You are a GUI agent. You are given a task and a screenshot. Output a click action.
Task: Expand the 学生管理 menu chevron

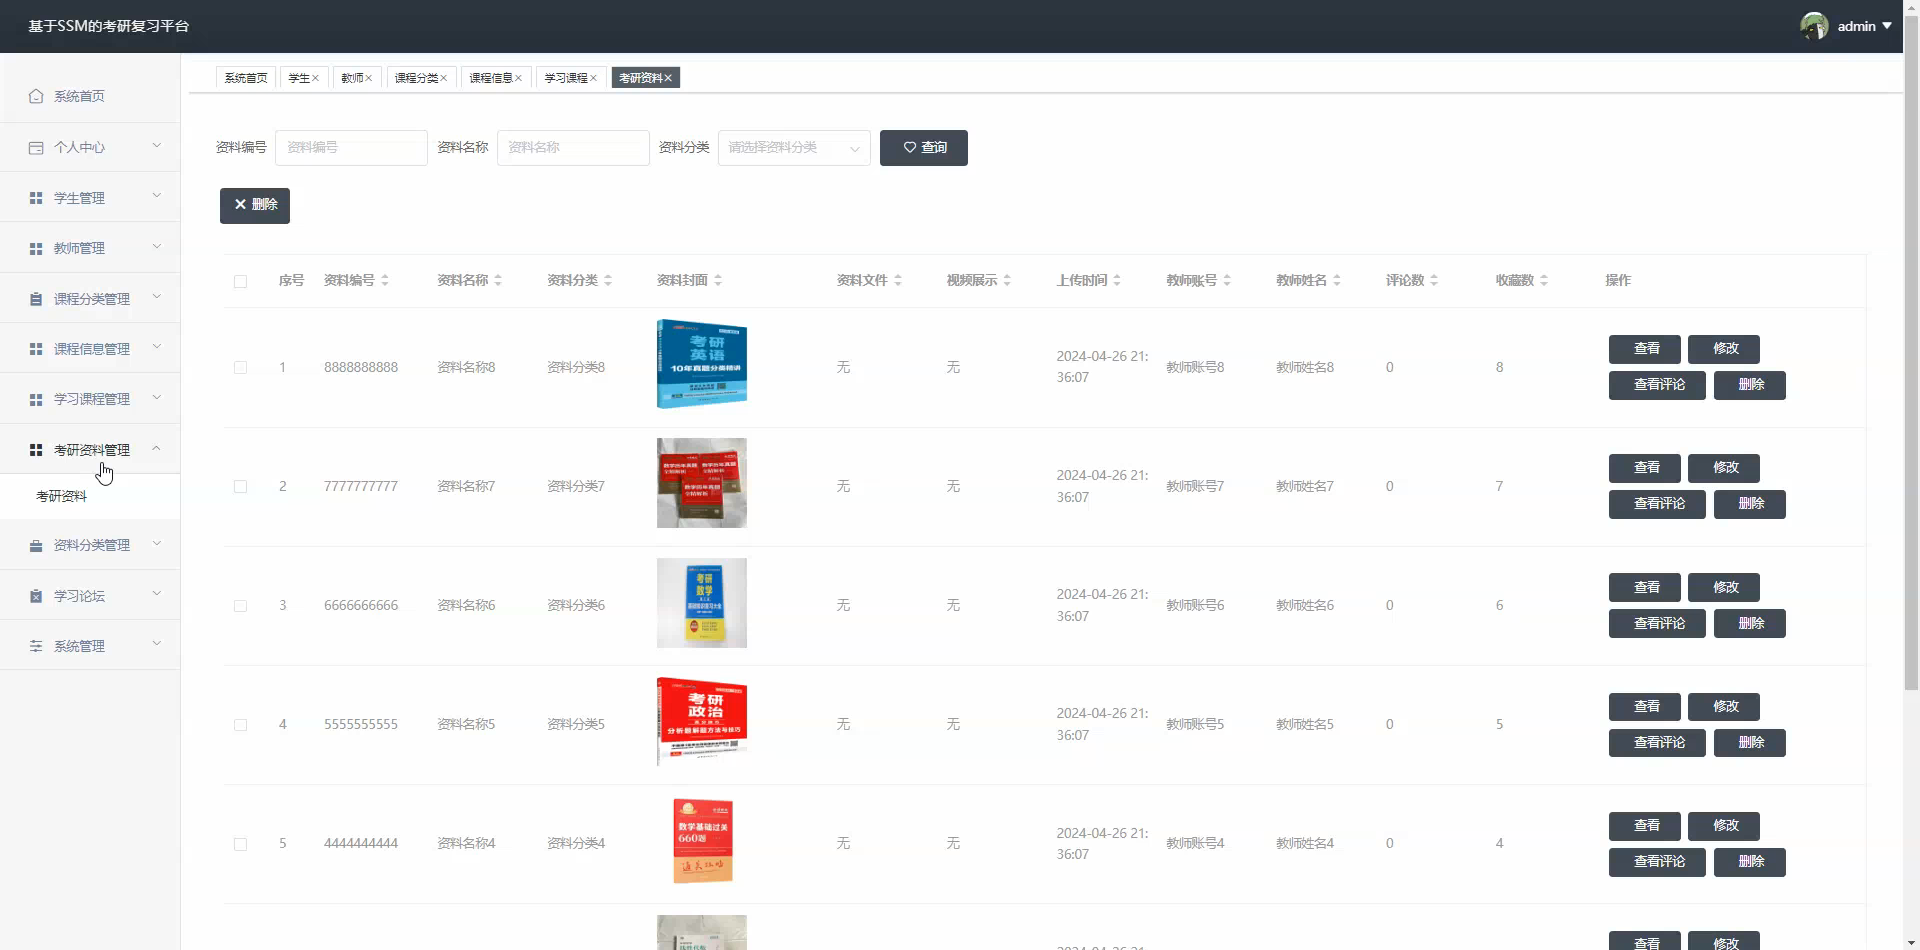157,196
